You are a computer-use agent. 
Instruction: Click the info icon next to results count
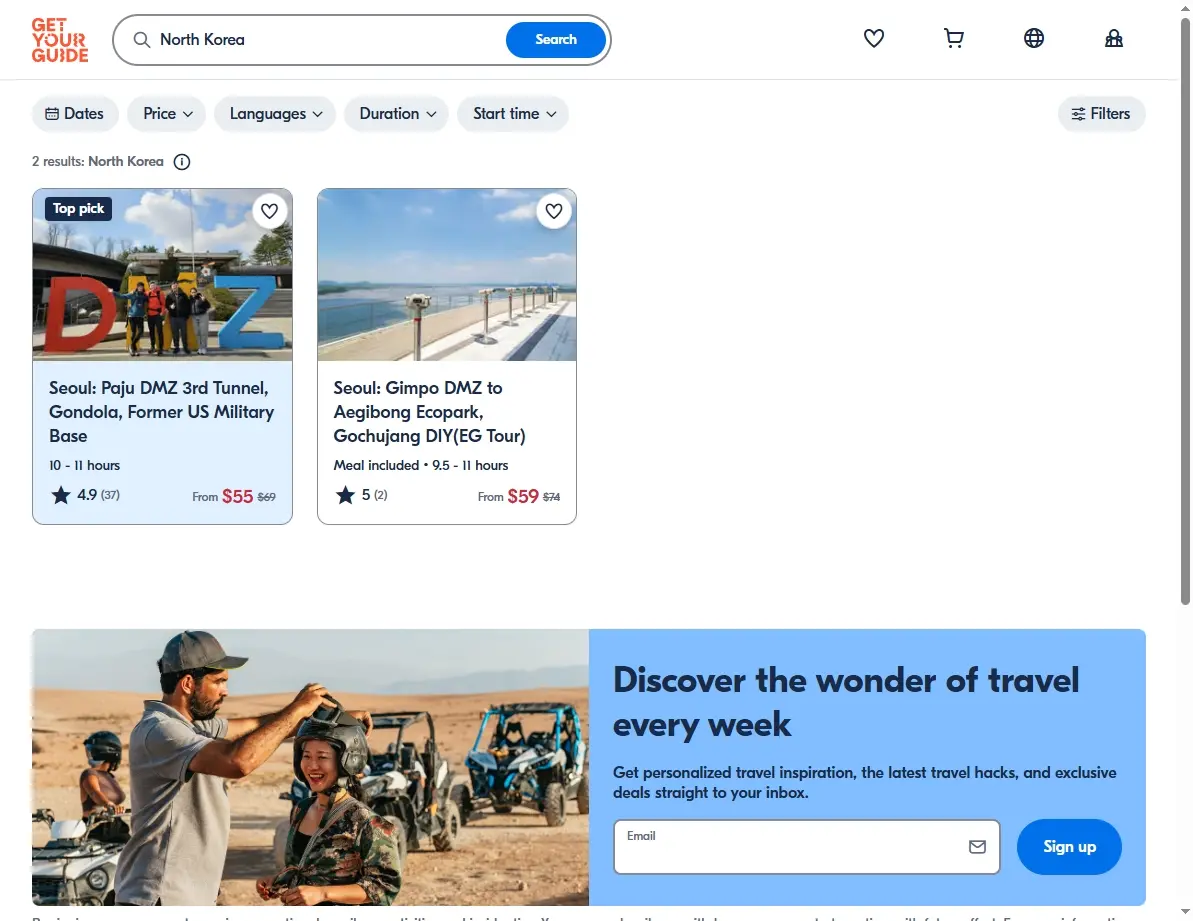coord(182,162)
